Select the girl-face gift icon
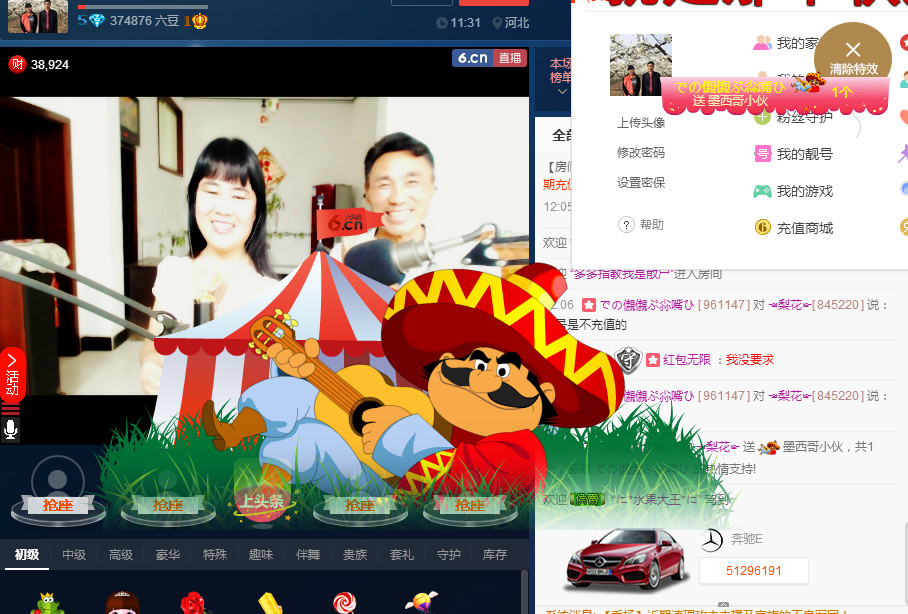Image resolution: width=908 pixels, height=614 pixels. point(122,603)
